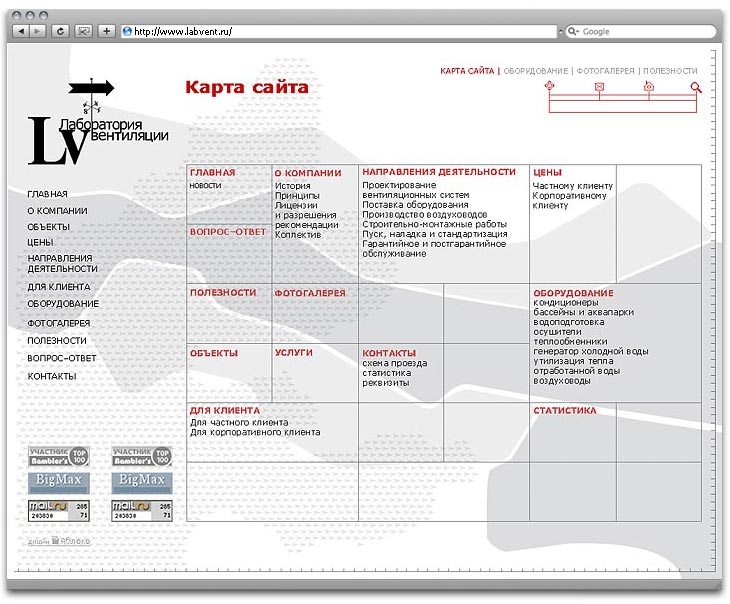The image size is (730, 604).
Task: Open ФОТОГАЛЕРЕЯ in top menu
Action: pyautogui.click(x=605, y=71)
